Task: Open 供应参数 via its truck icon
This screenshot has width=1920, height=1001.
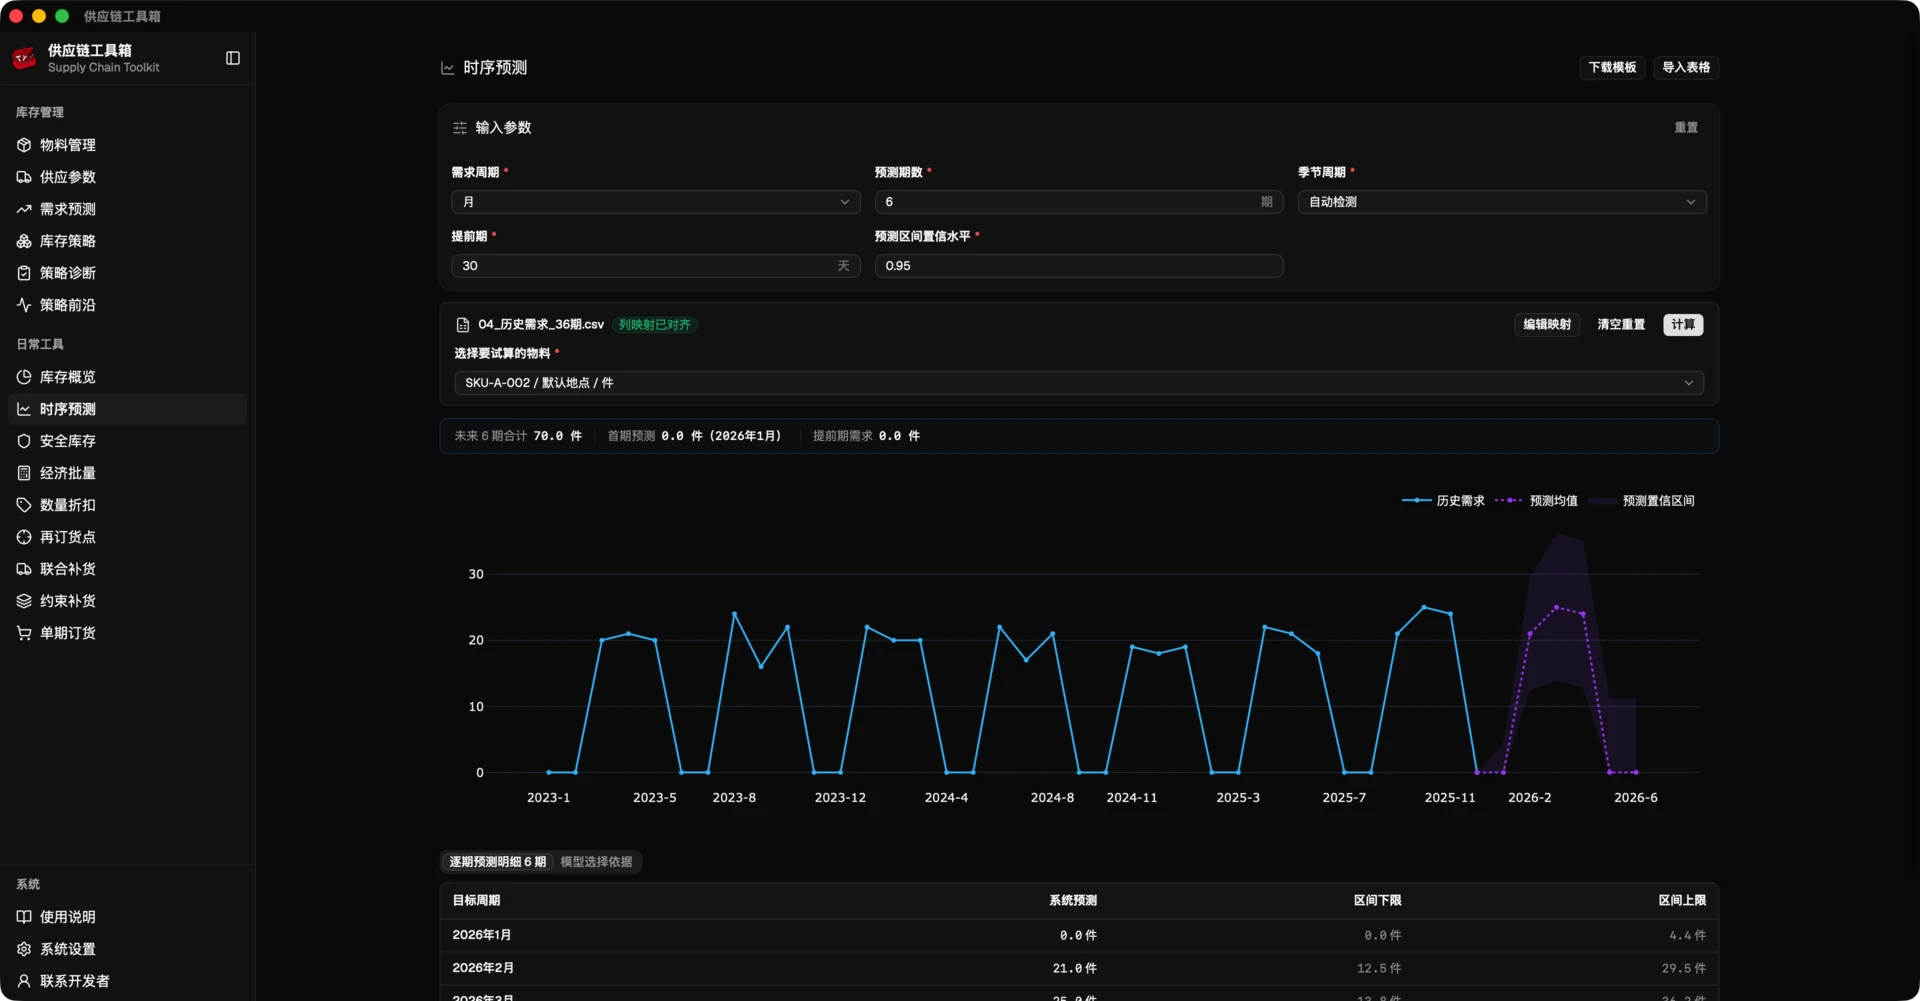Action: 24,177
